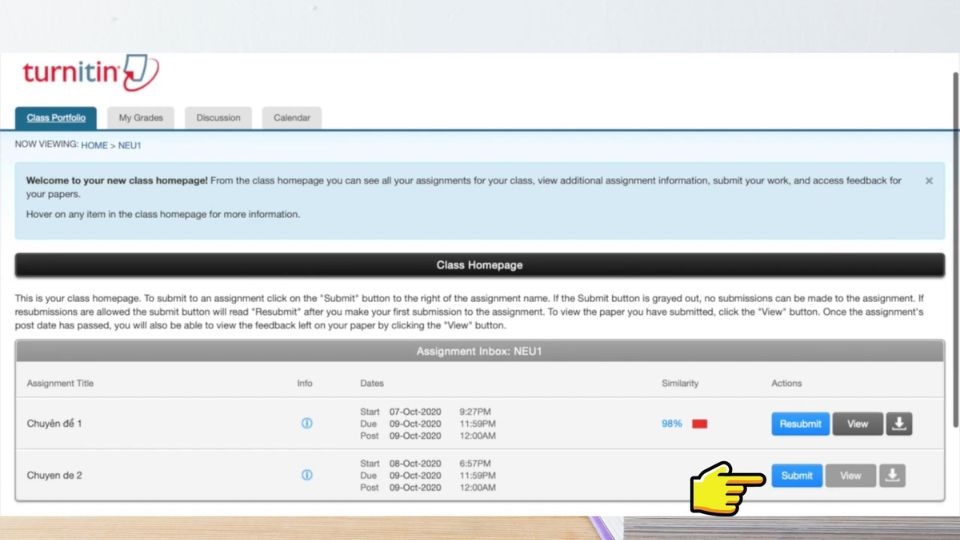
Task: Click the red similarity flag indicator
Action: [x=700, y=424]
